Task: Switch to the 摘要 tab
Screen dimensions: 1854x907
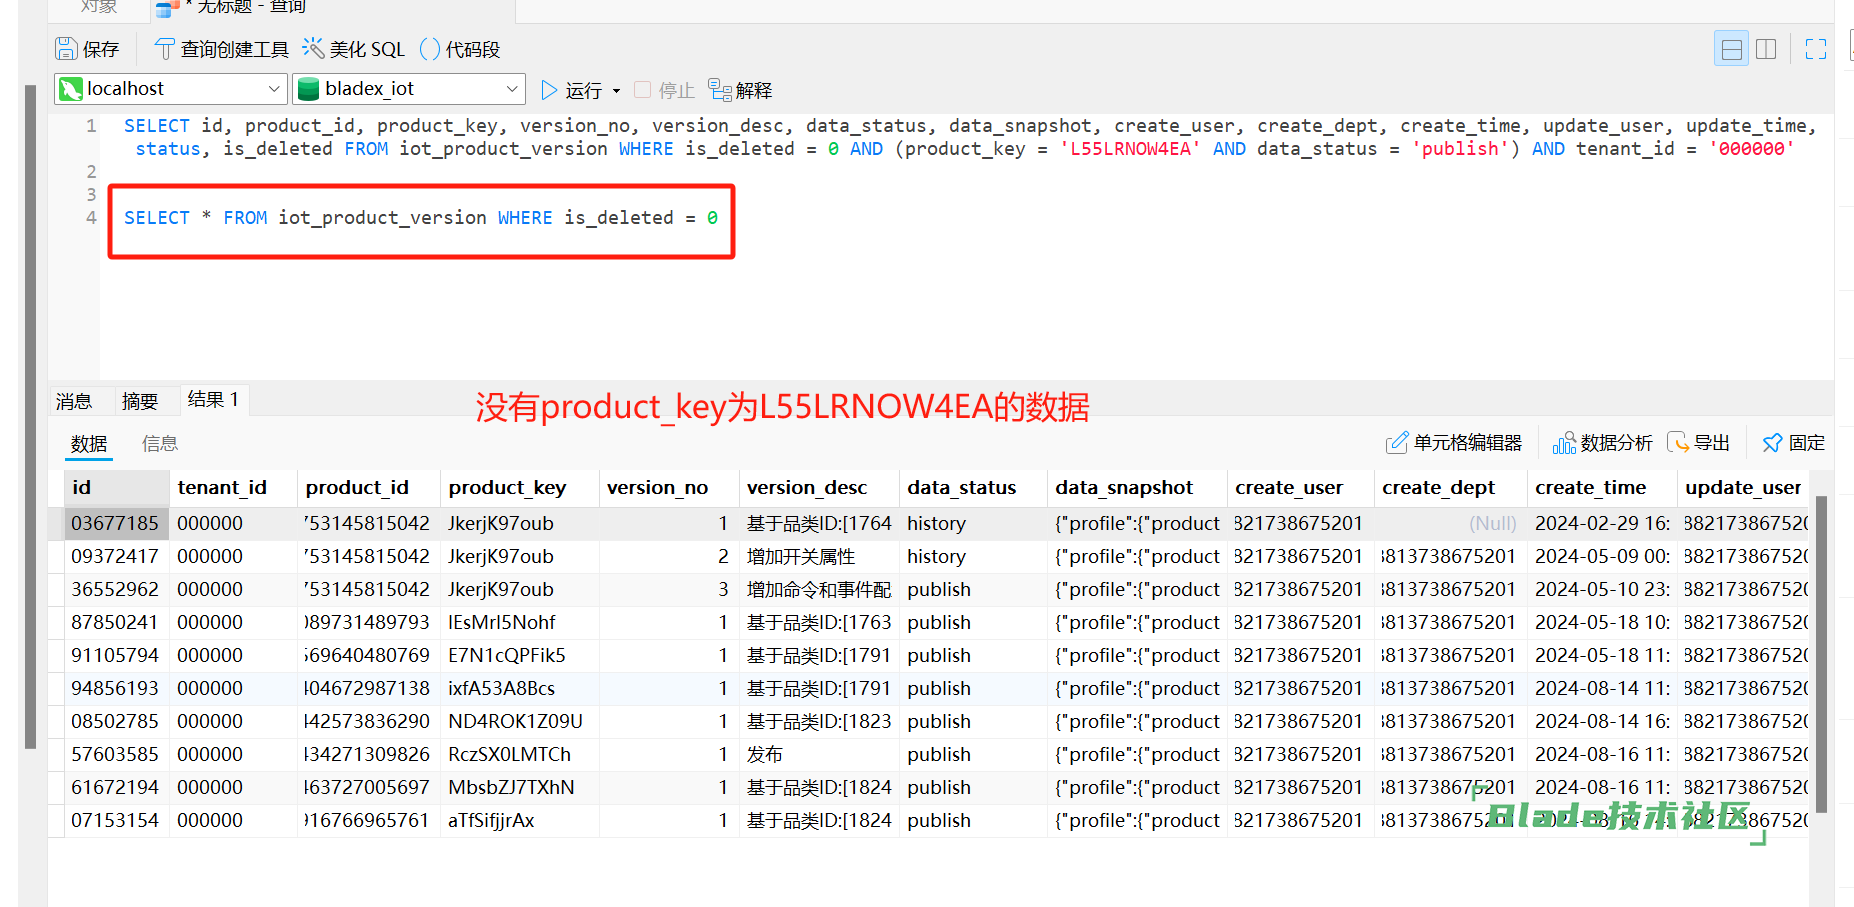Action: point(140,401)
